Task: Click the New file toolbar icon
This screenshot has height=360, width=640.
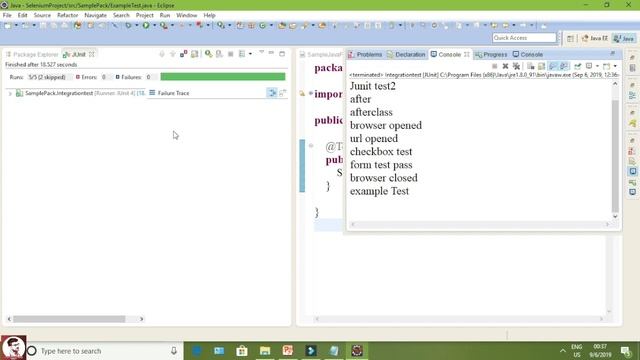Action: [8, 25]
